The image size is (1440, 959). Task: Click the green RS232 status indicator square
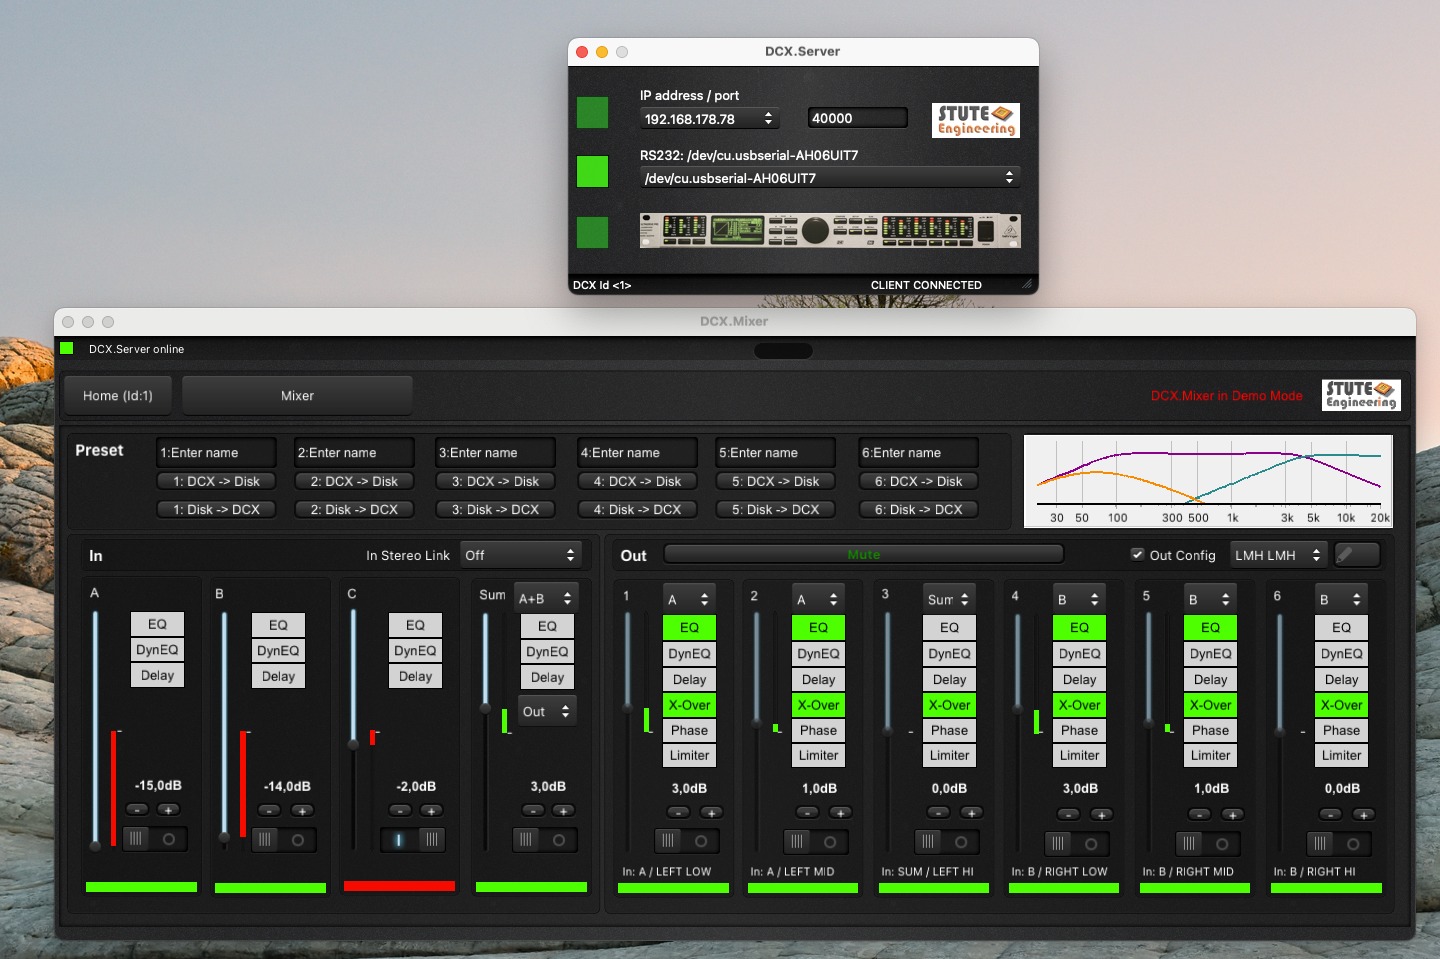click(592, 172)
